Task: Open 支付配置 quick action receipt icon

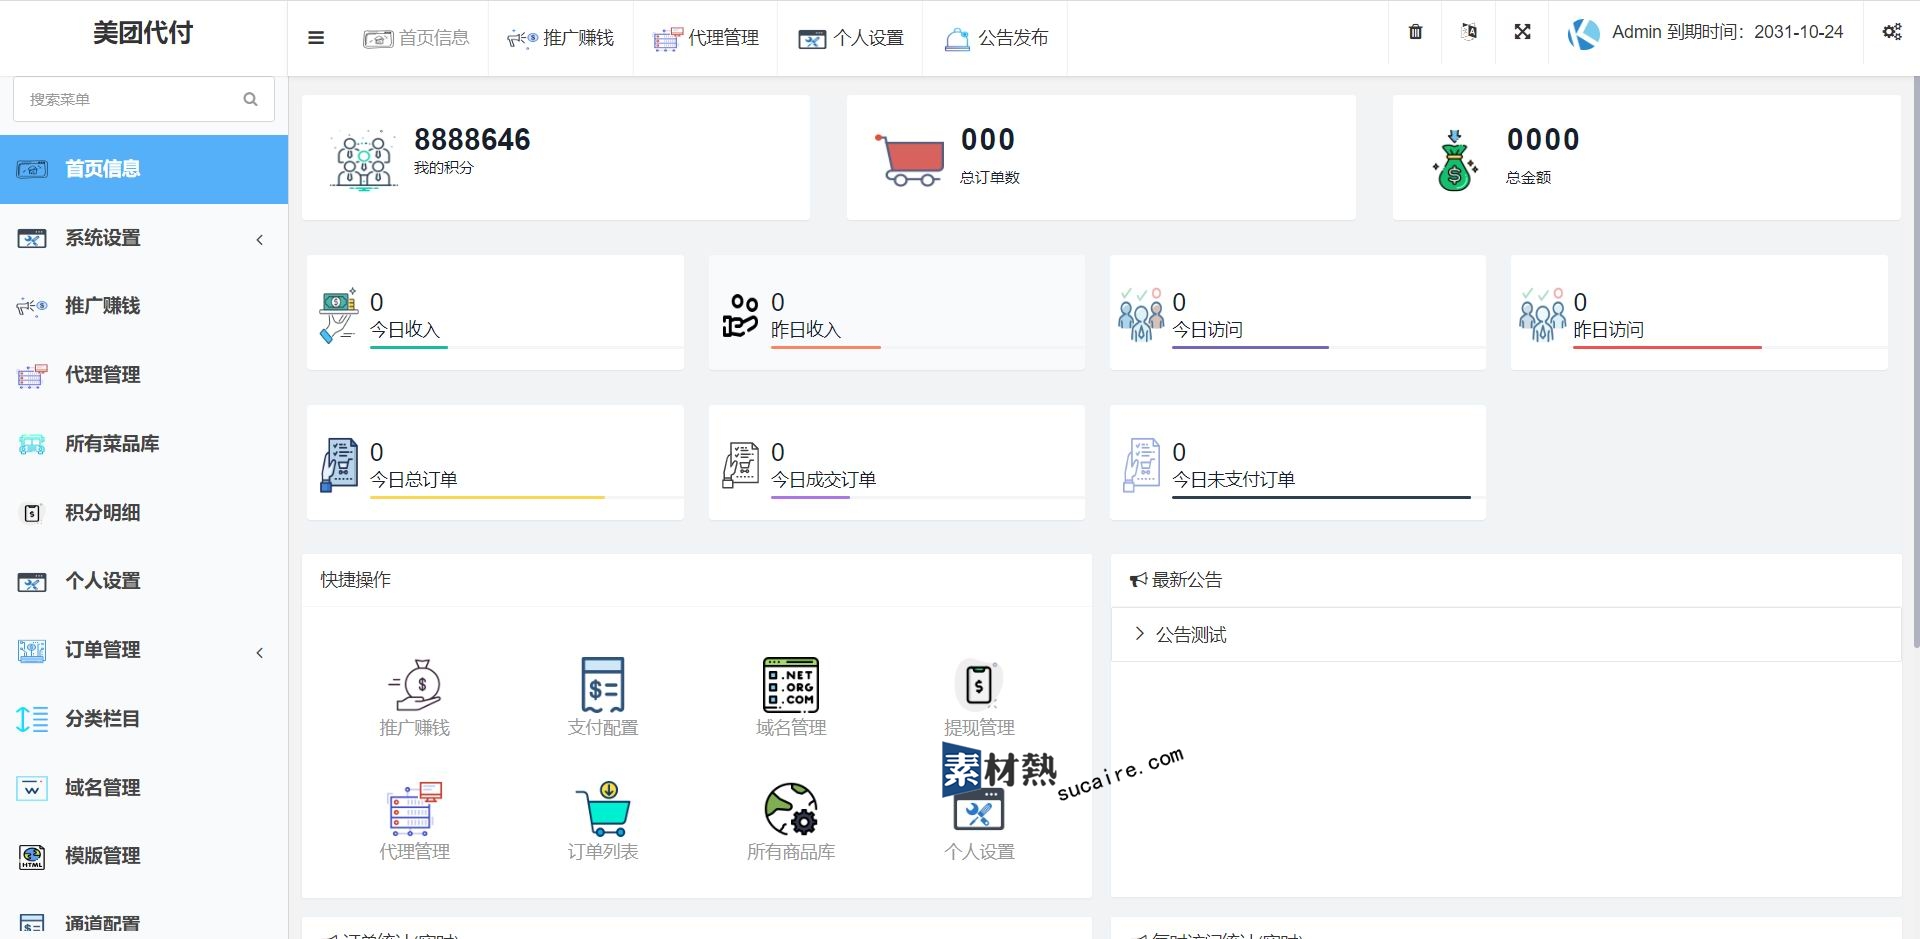Action: click(603, 685)
